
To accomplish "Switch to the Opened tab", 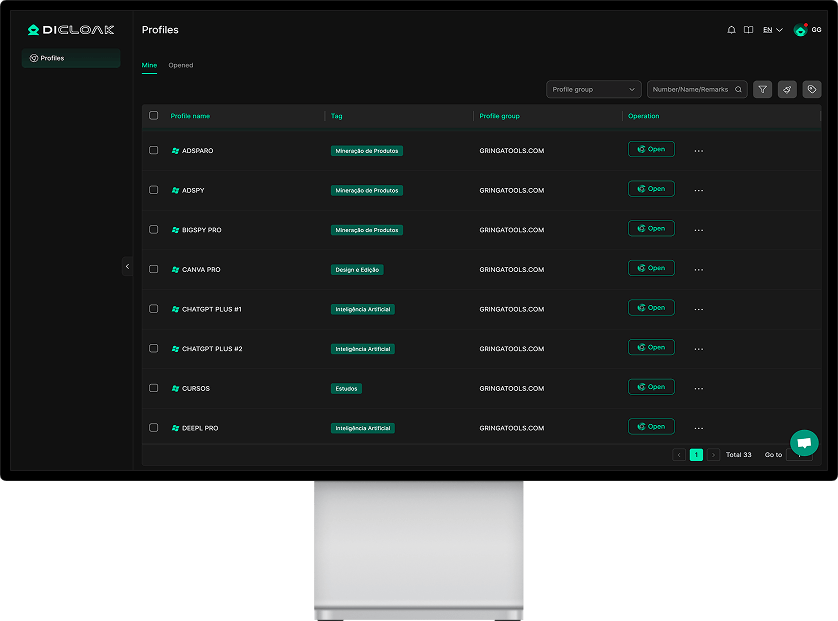I will tap(181, 66).
